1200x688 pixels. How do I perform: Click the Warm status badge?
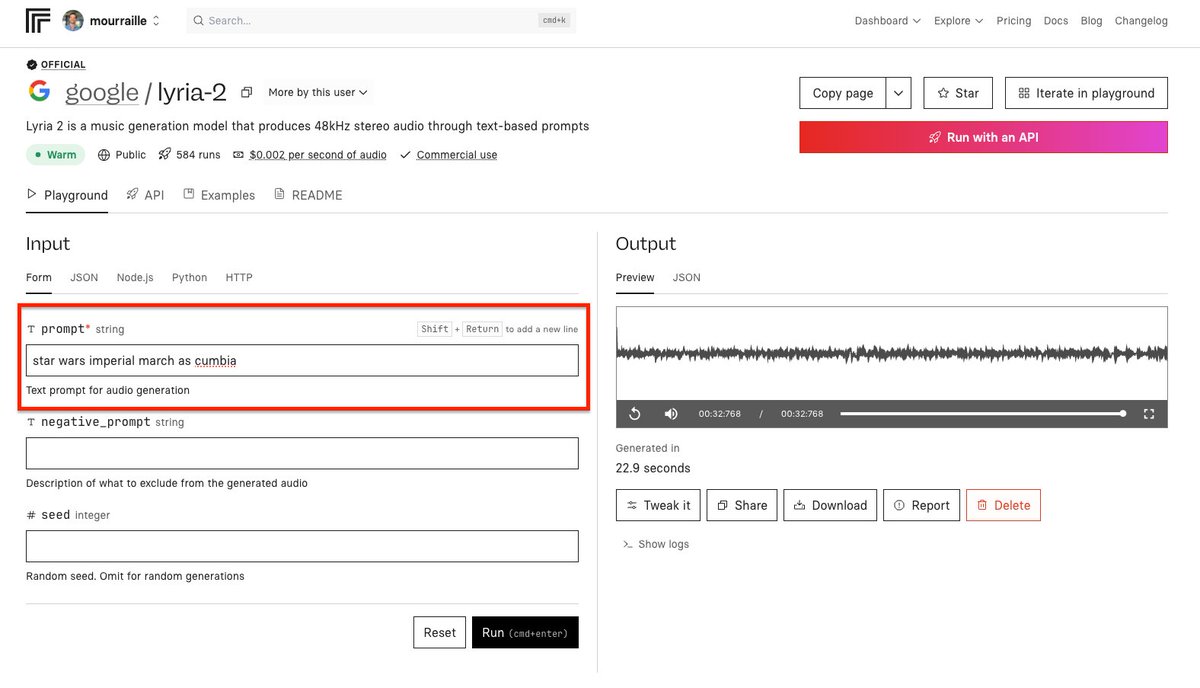(54, 155)
